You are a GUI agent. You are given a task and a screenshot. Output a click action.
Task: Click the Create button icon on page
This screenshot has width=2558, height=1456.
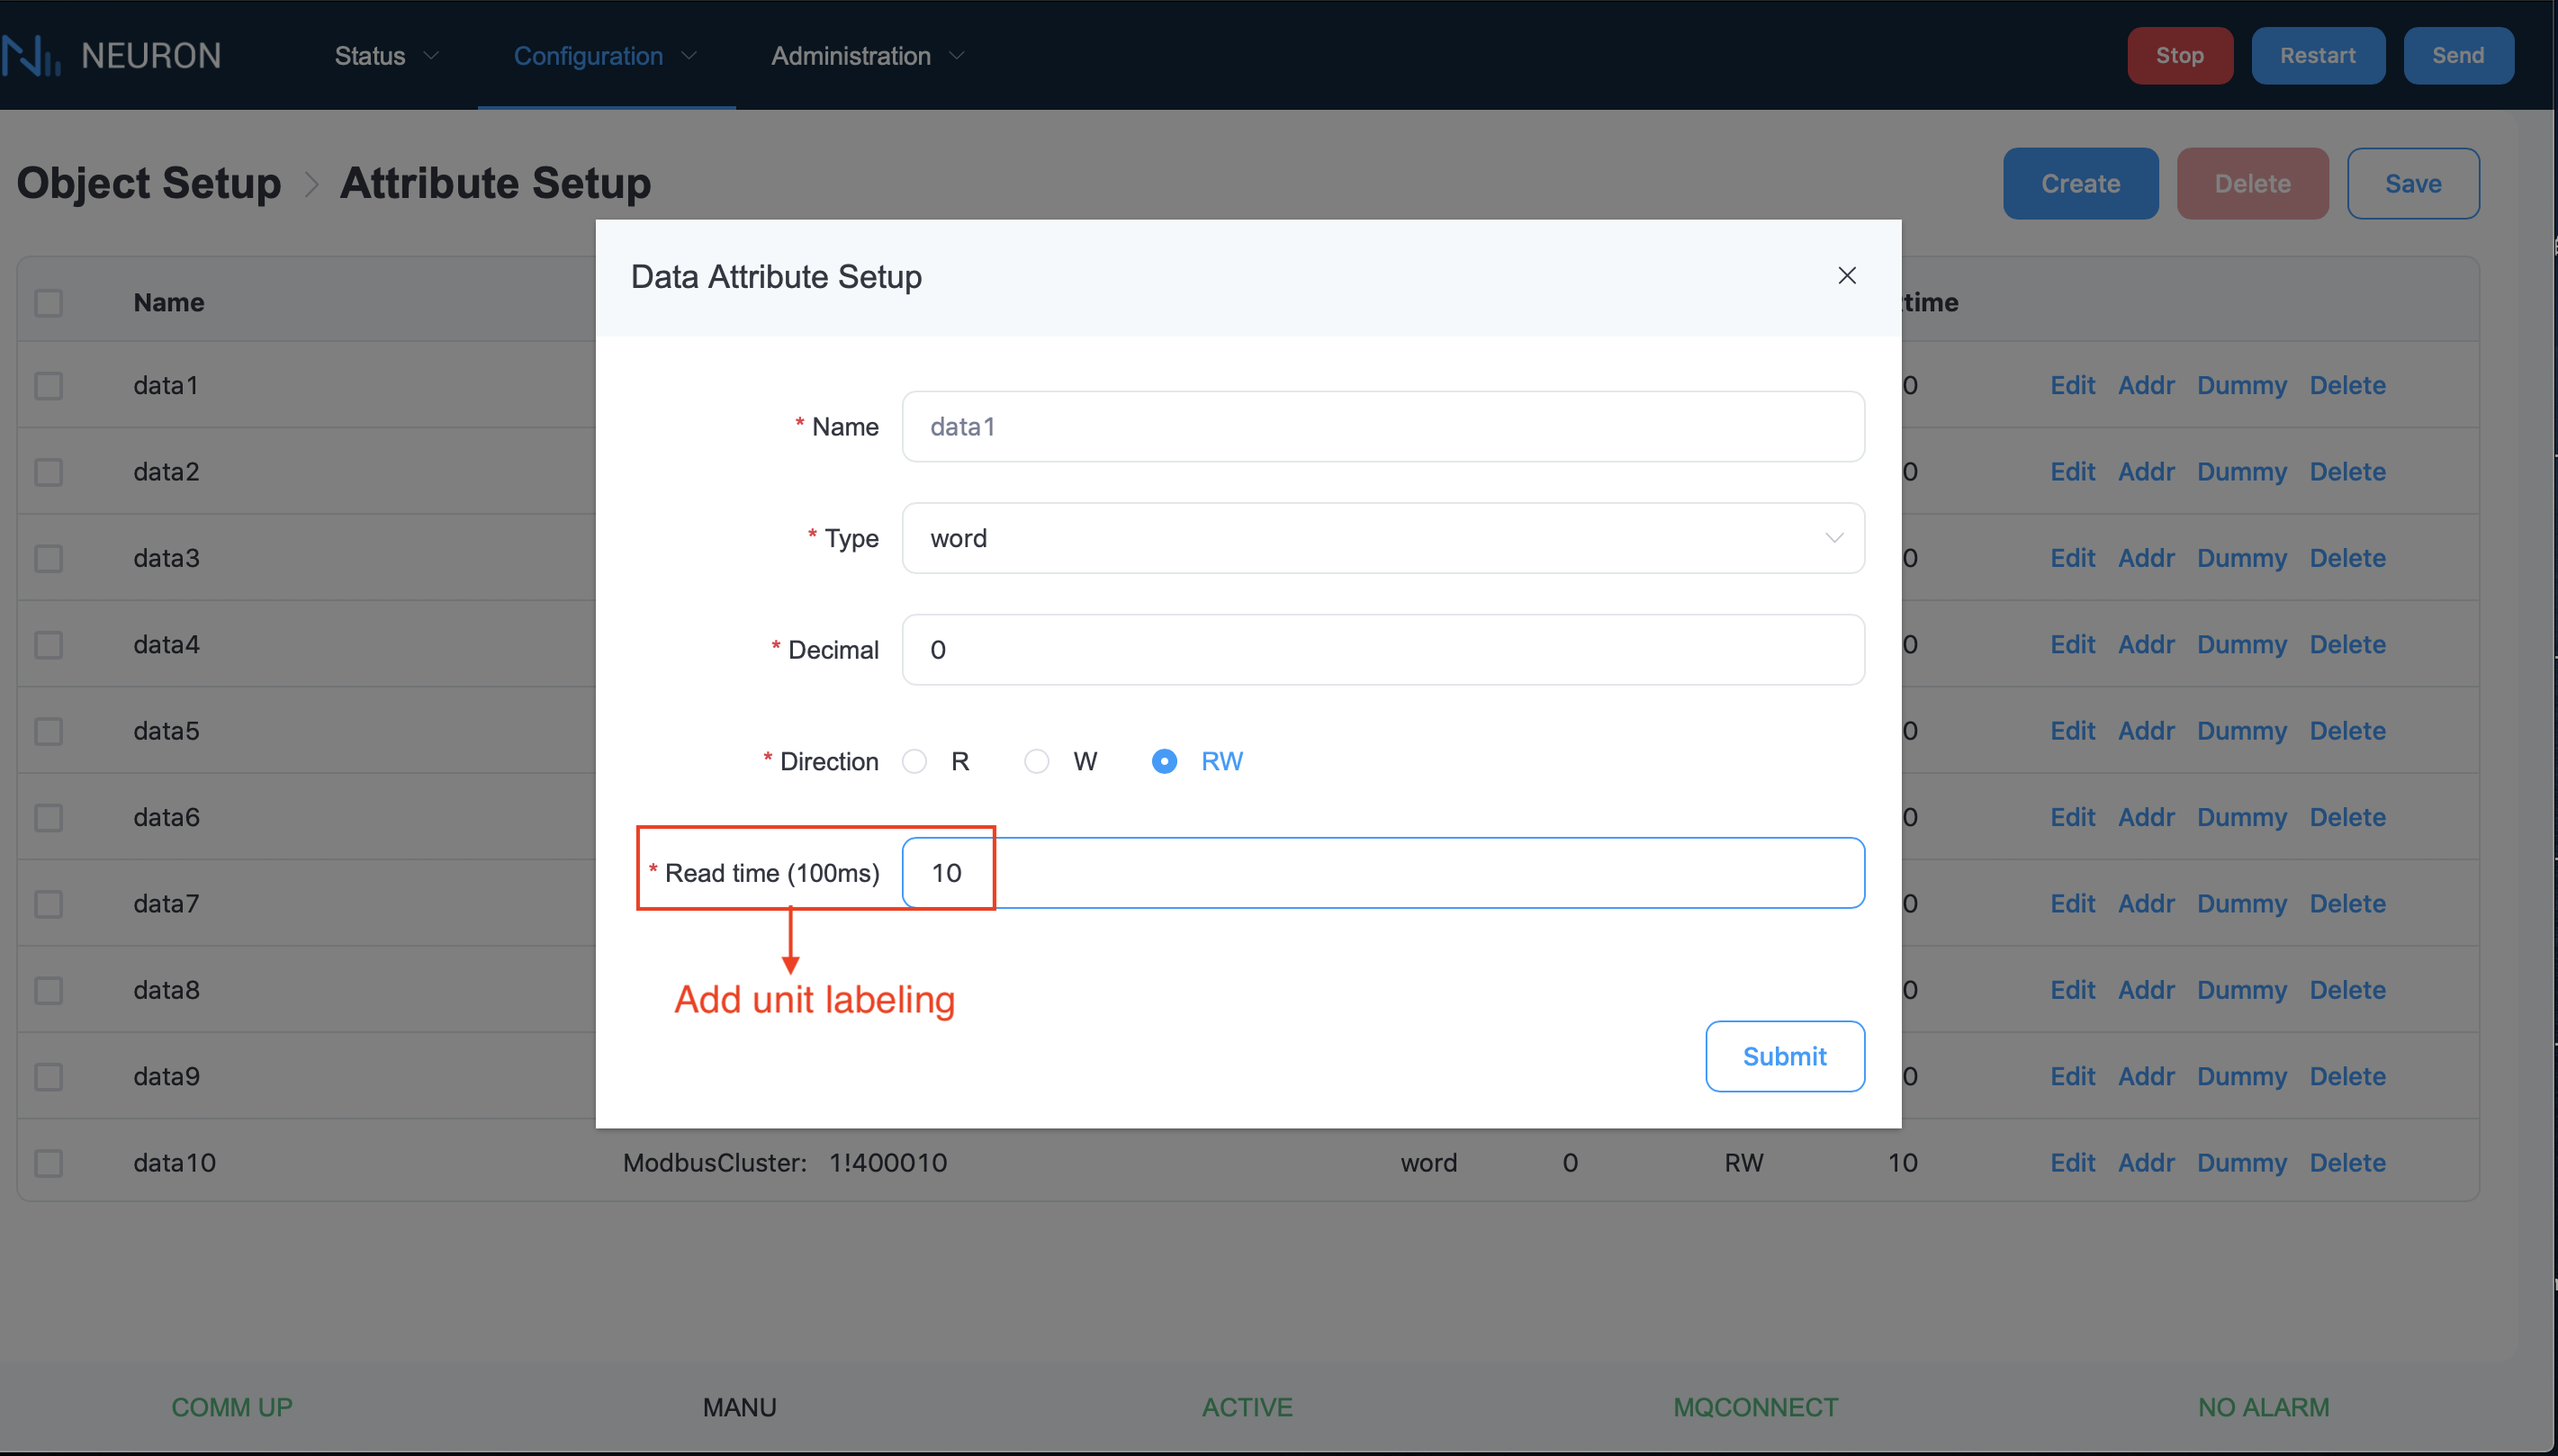(2080, 181)
